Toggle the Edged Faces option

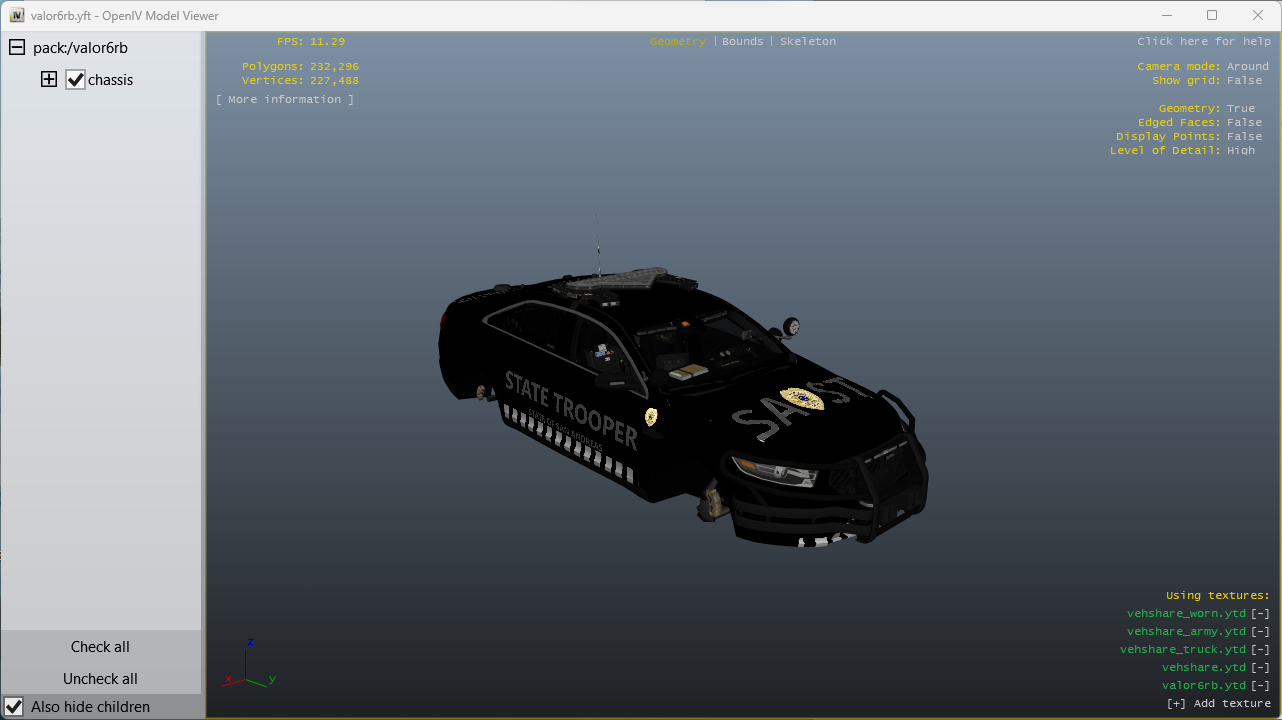[1244, 123]
